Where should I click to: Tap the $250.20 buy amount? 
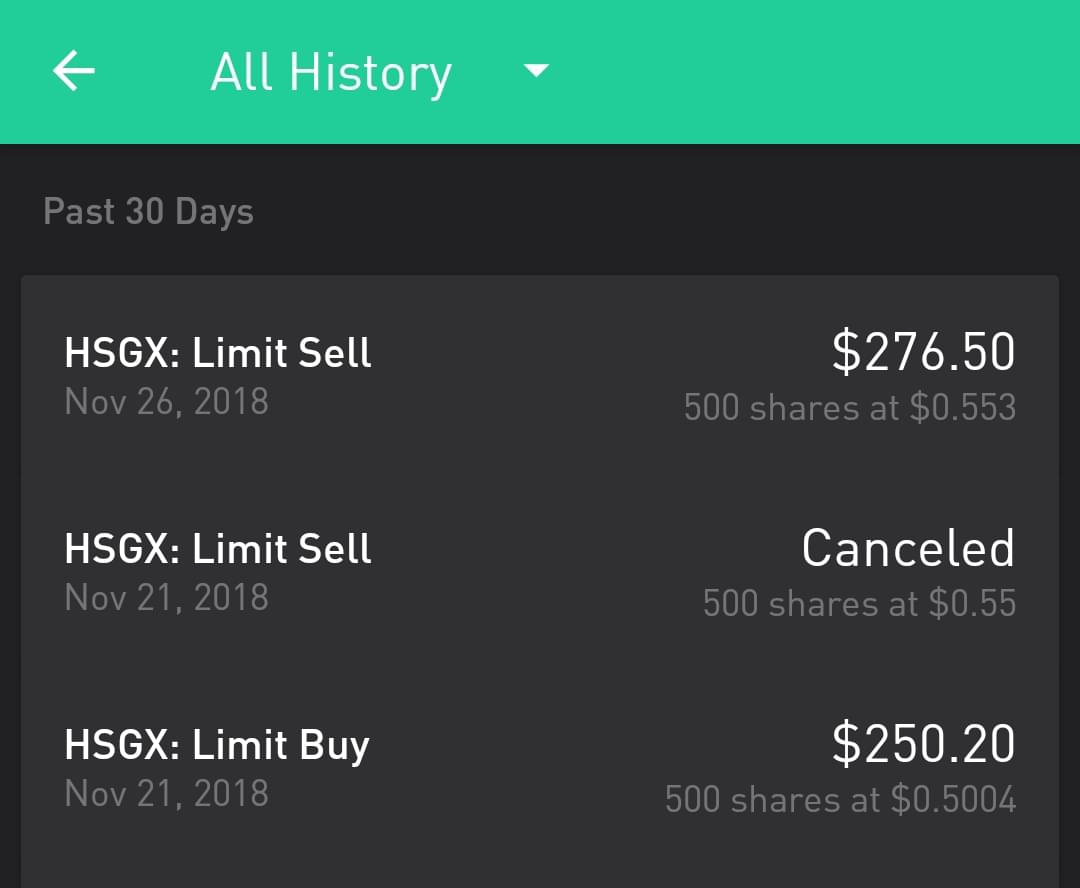click(x=923, y=744)
